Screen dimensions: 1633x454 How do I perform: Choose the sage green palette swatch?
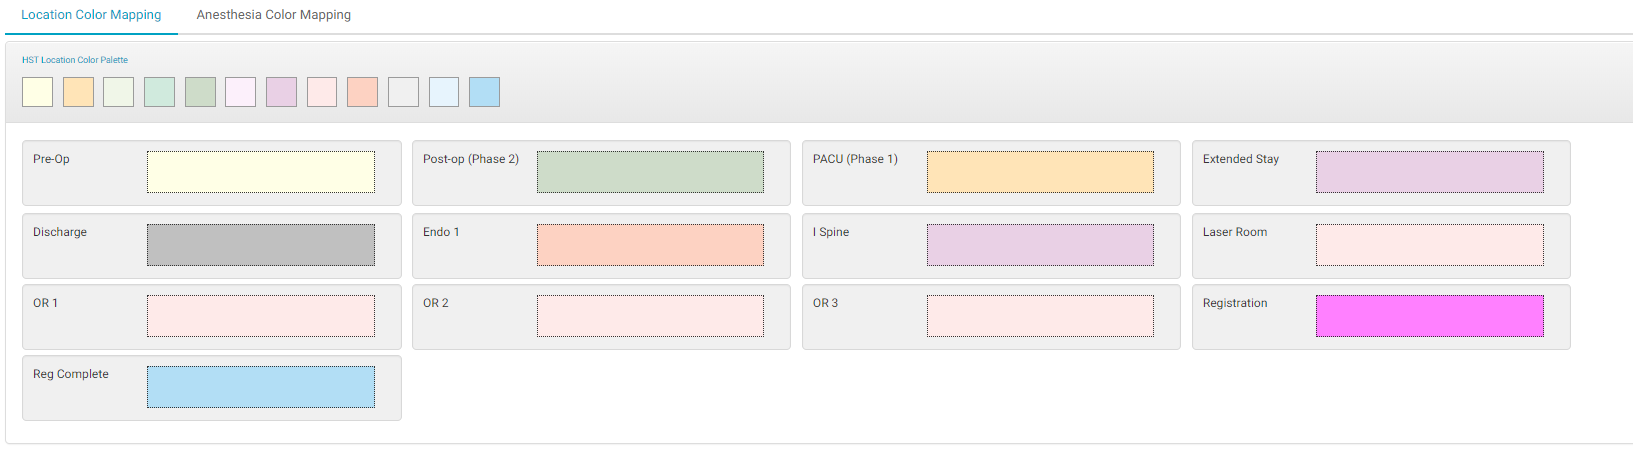(200, 92)
